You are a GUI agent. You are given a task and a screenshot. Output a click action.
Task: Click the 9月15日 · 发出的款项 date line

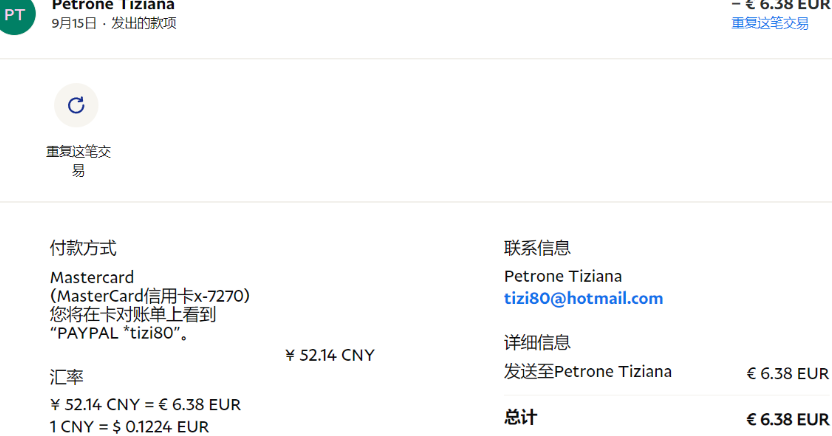[114, 23]
